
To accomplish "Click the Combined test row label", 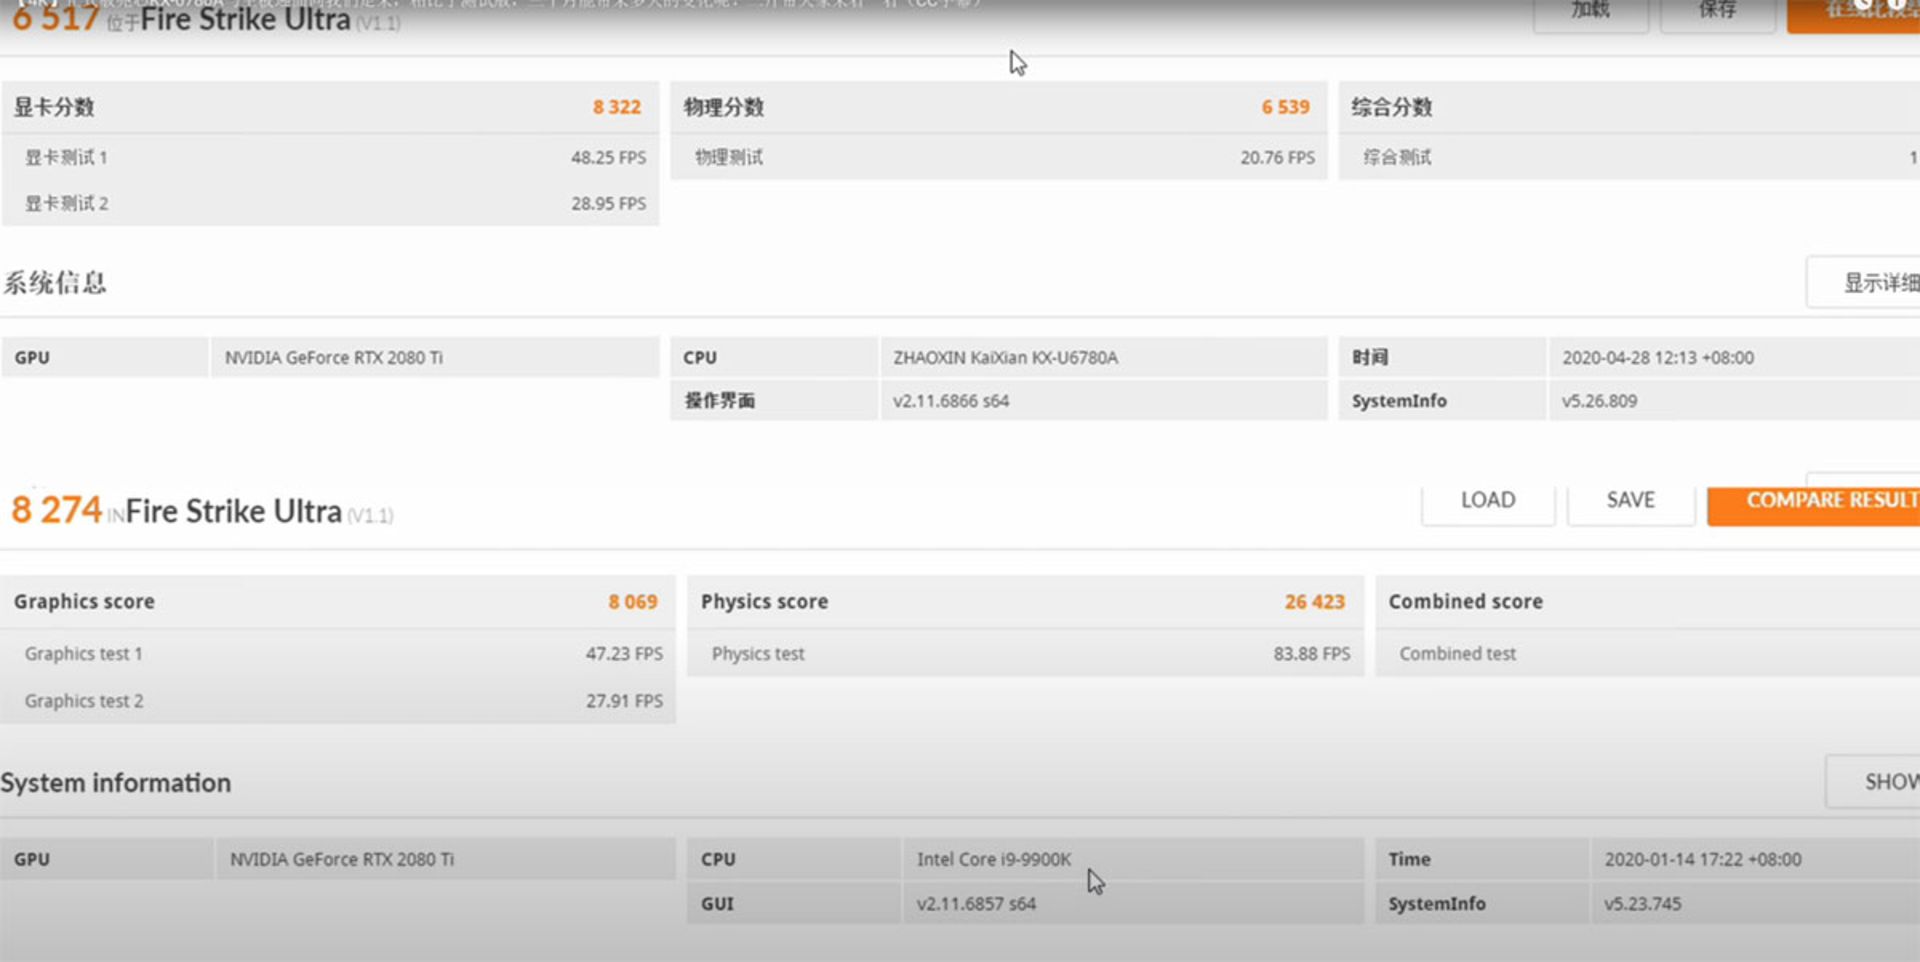I will 1457,654.
